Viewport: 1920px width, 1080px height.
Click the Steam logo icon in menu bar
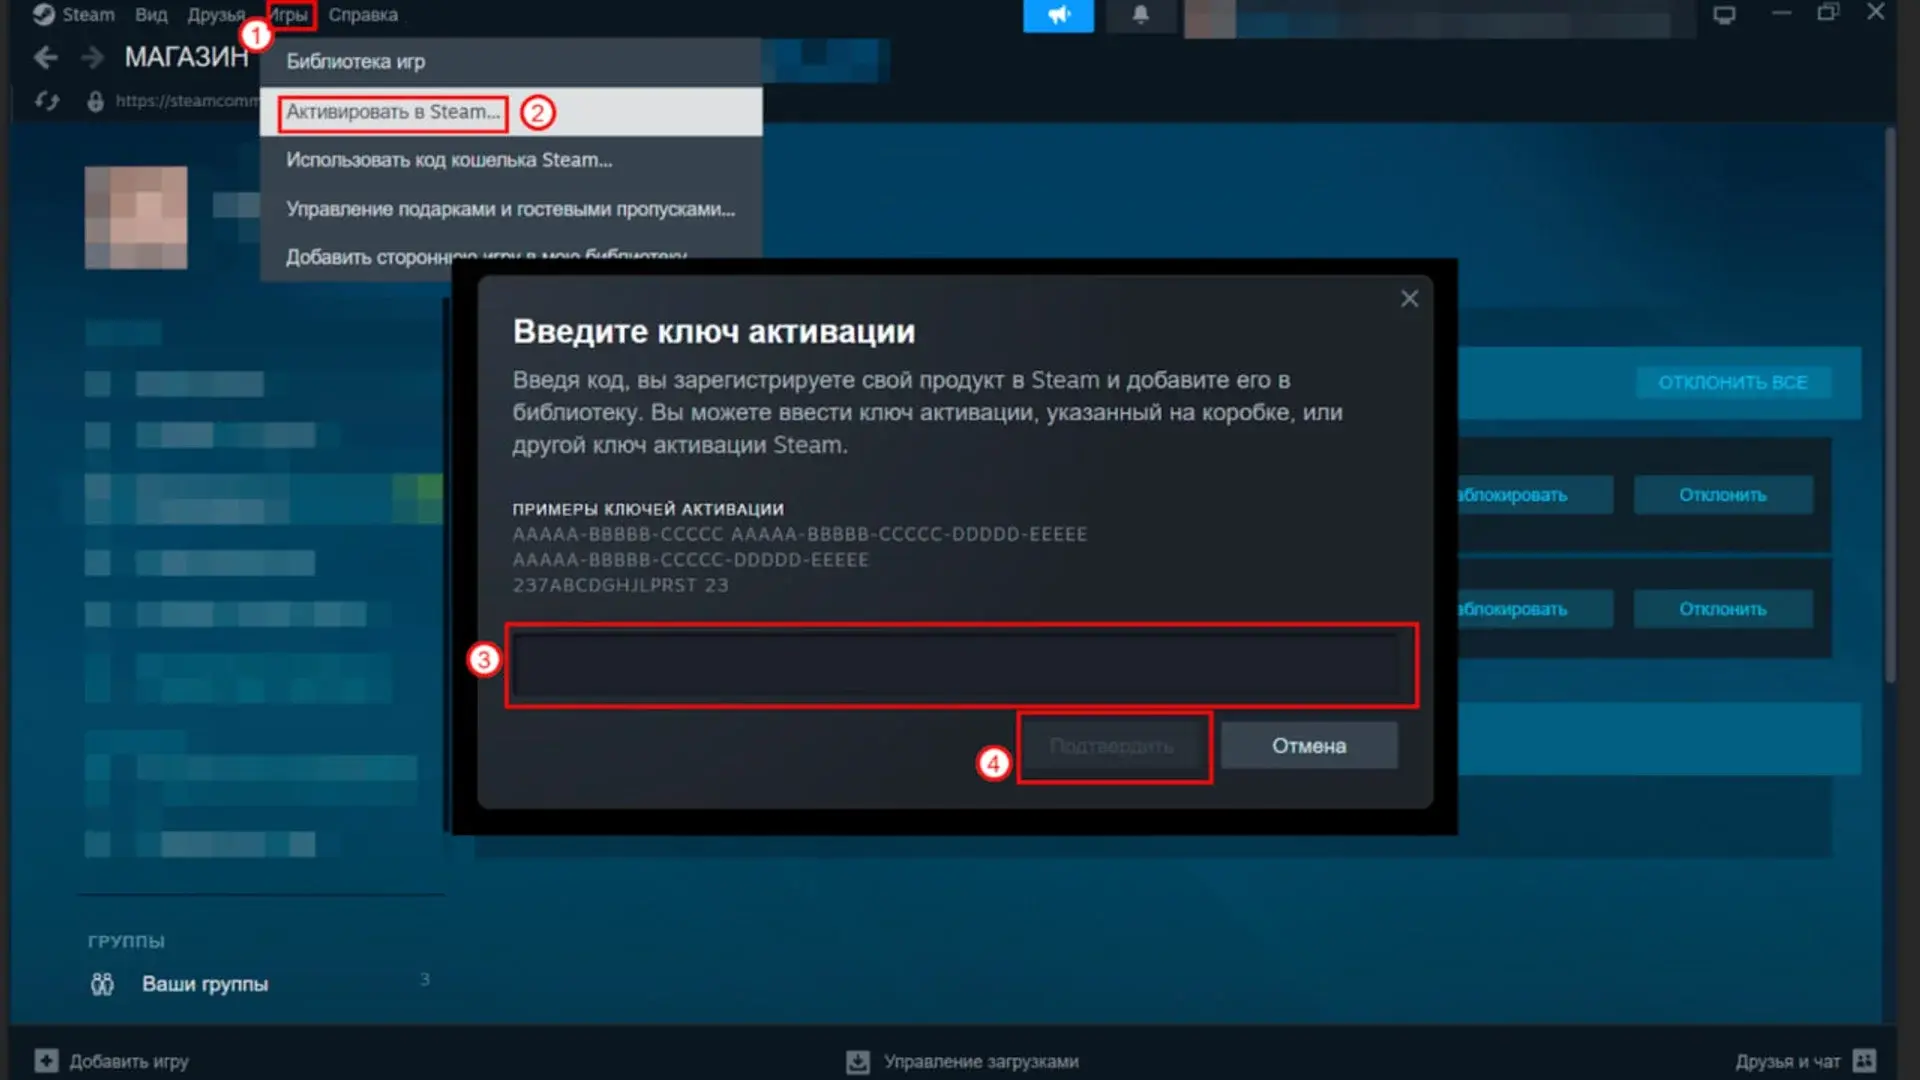[44, 15]
